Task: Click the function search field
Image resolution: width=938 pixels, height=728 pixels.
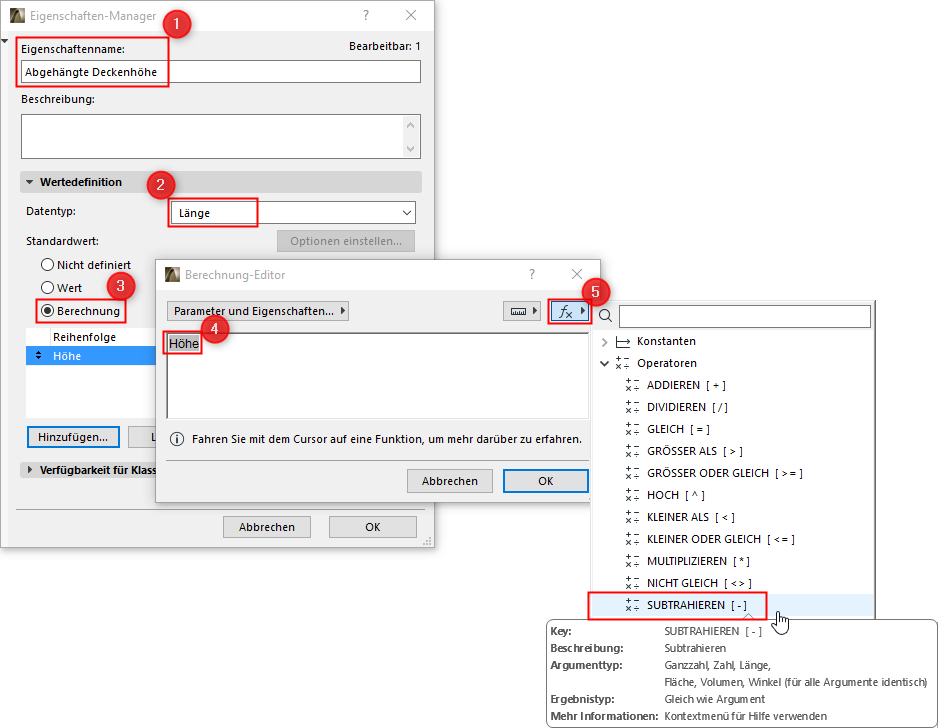Action: pyautogui.click(x=745, y=316)
